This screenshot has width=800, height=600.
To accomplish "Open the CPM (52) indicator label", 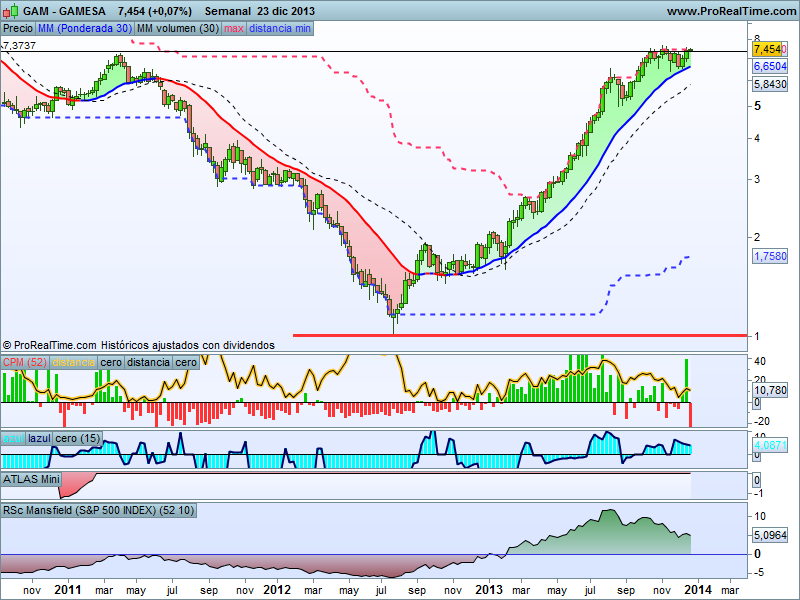I will pyautogui.click(x=25, y=362).
